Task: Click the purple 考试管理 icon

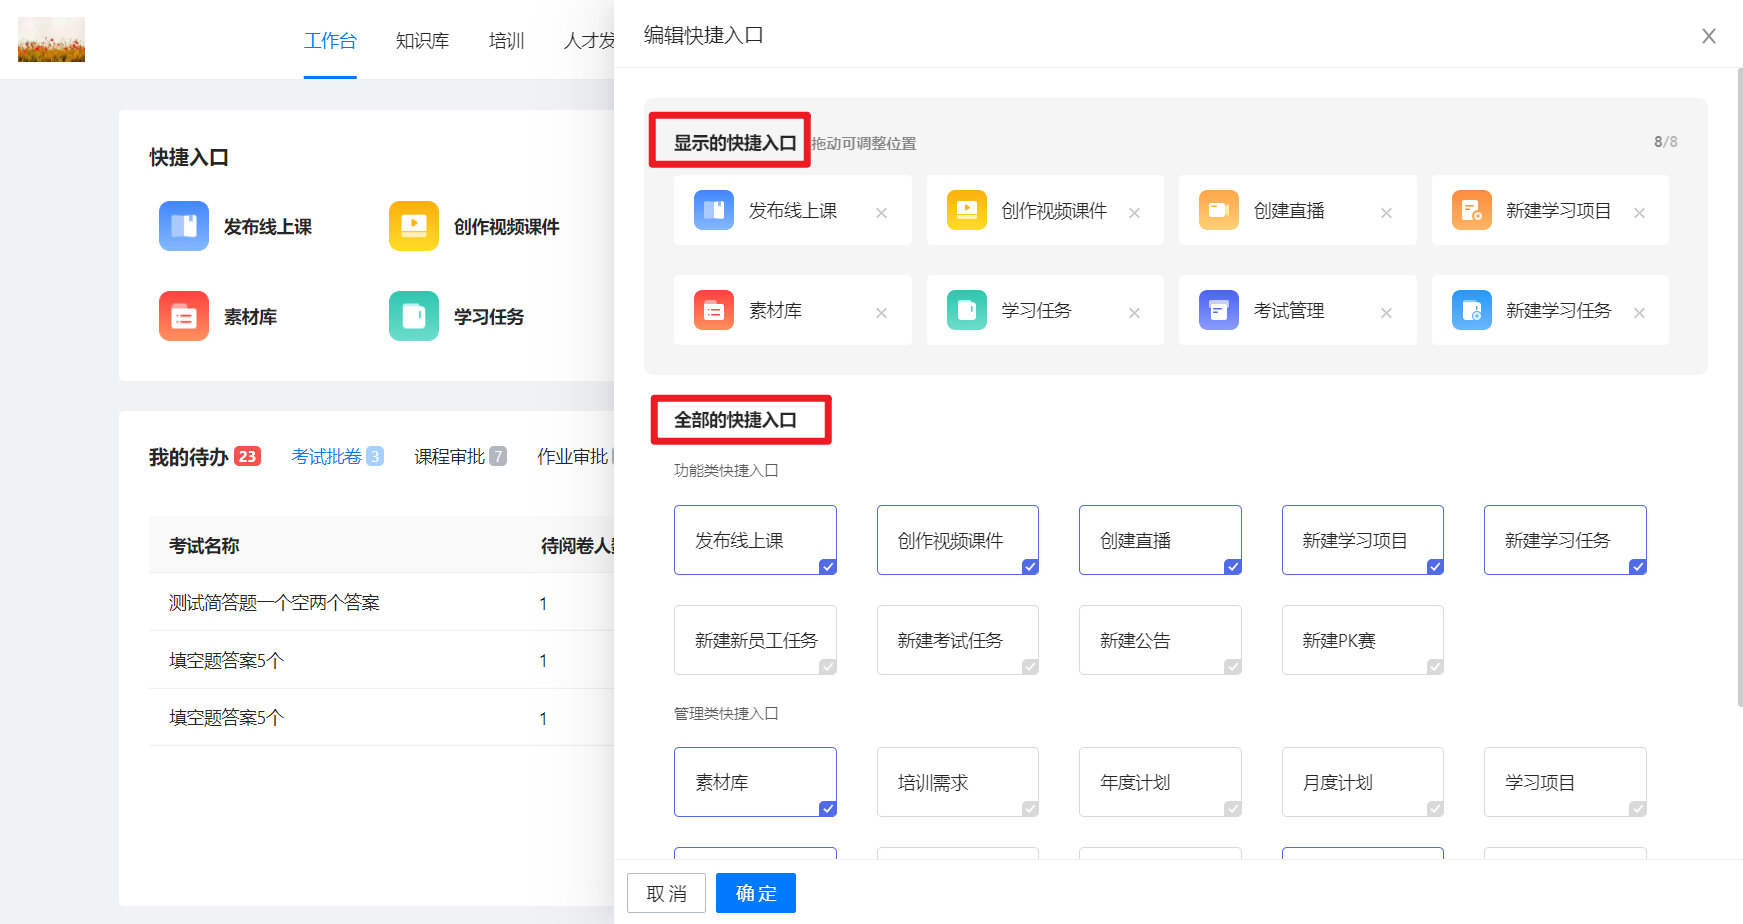Action: (1218, 310)
